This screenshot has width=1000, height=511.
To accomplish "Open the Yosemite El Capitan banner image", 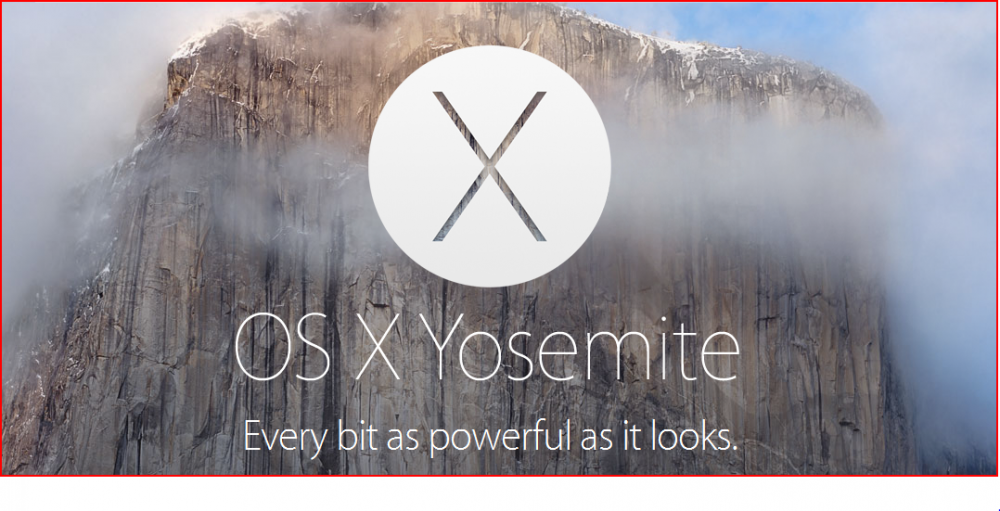I will 499,239.
